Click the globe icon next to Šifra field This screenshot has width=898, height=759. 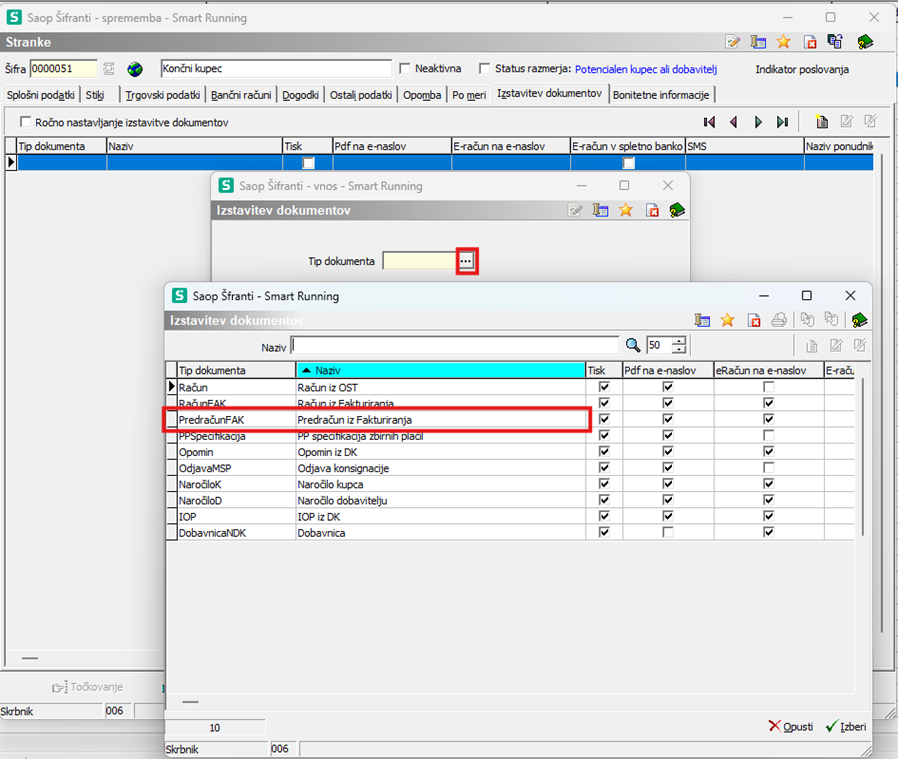tap(135, 69)
